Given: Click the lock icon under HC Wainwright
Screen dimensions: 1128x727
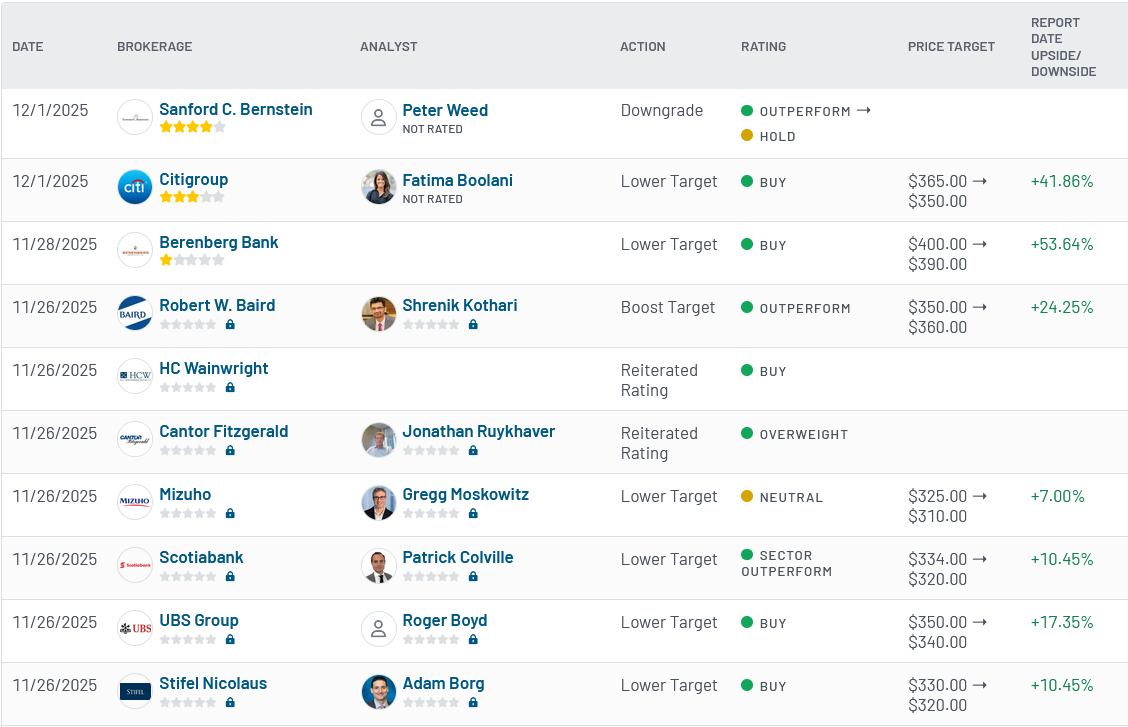Looking at the screenshot, I should (230, 388).
